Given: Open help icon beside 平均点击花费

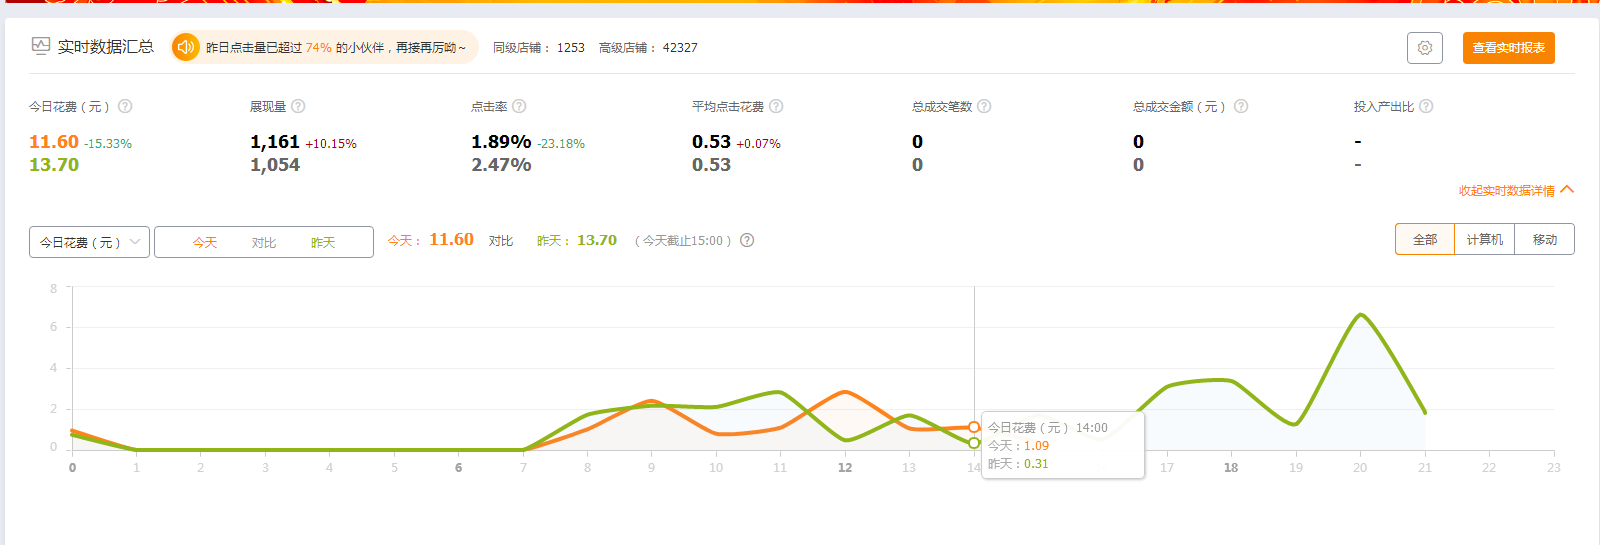Looking at the screenshot, I should click(776, 106).
